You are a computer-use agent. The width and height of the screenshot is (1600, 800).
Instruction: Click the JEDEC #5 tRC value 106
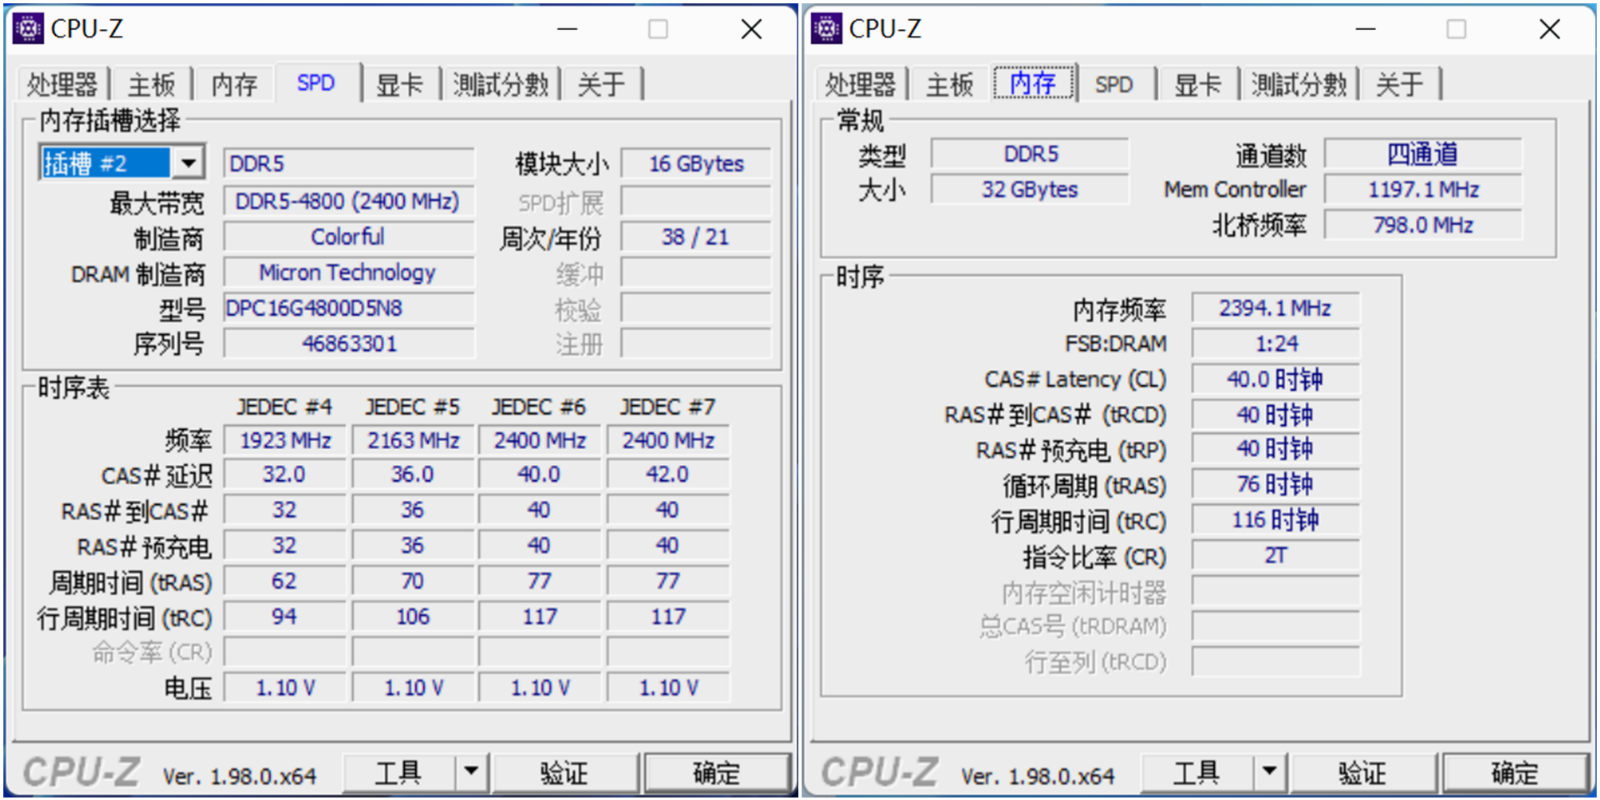[x=413, y=616]
